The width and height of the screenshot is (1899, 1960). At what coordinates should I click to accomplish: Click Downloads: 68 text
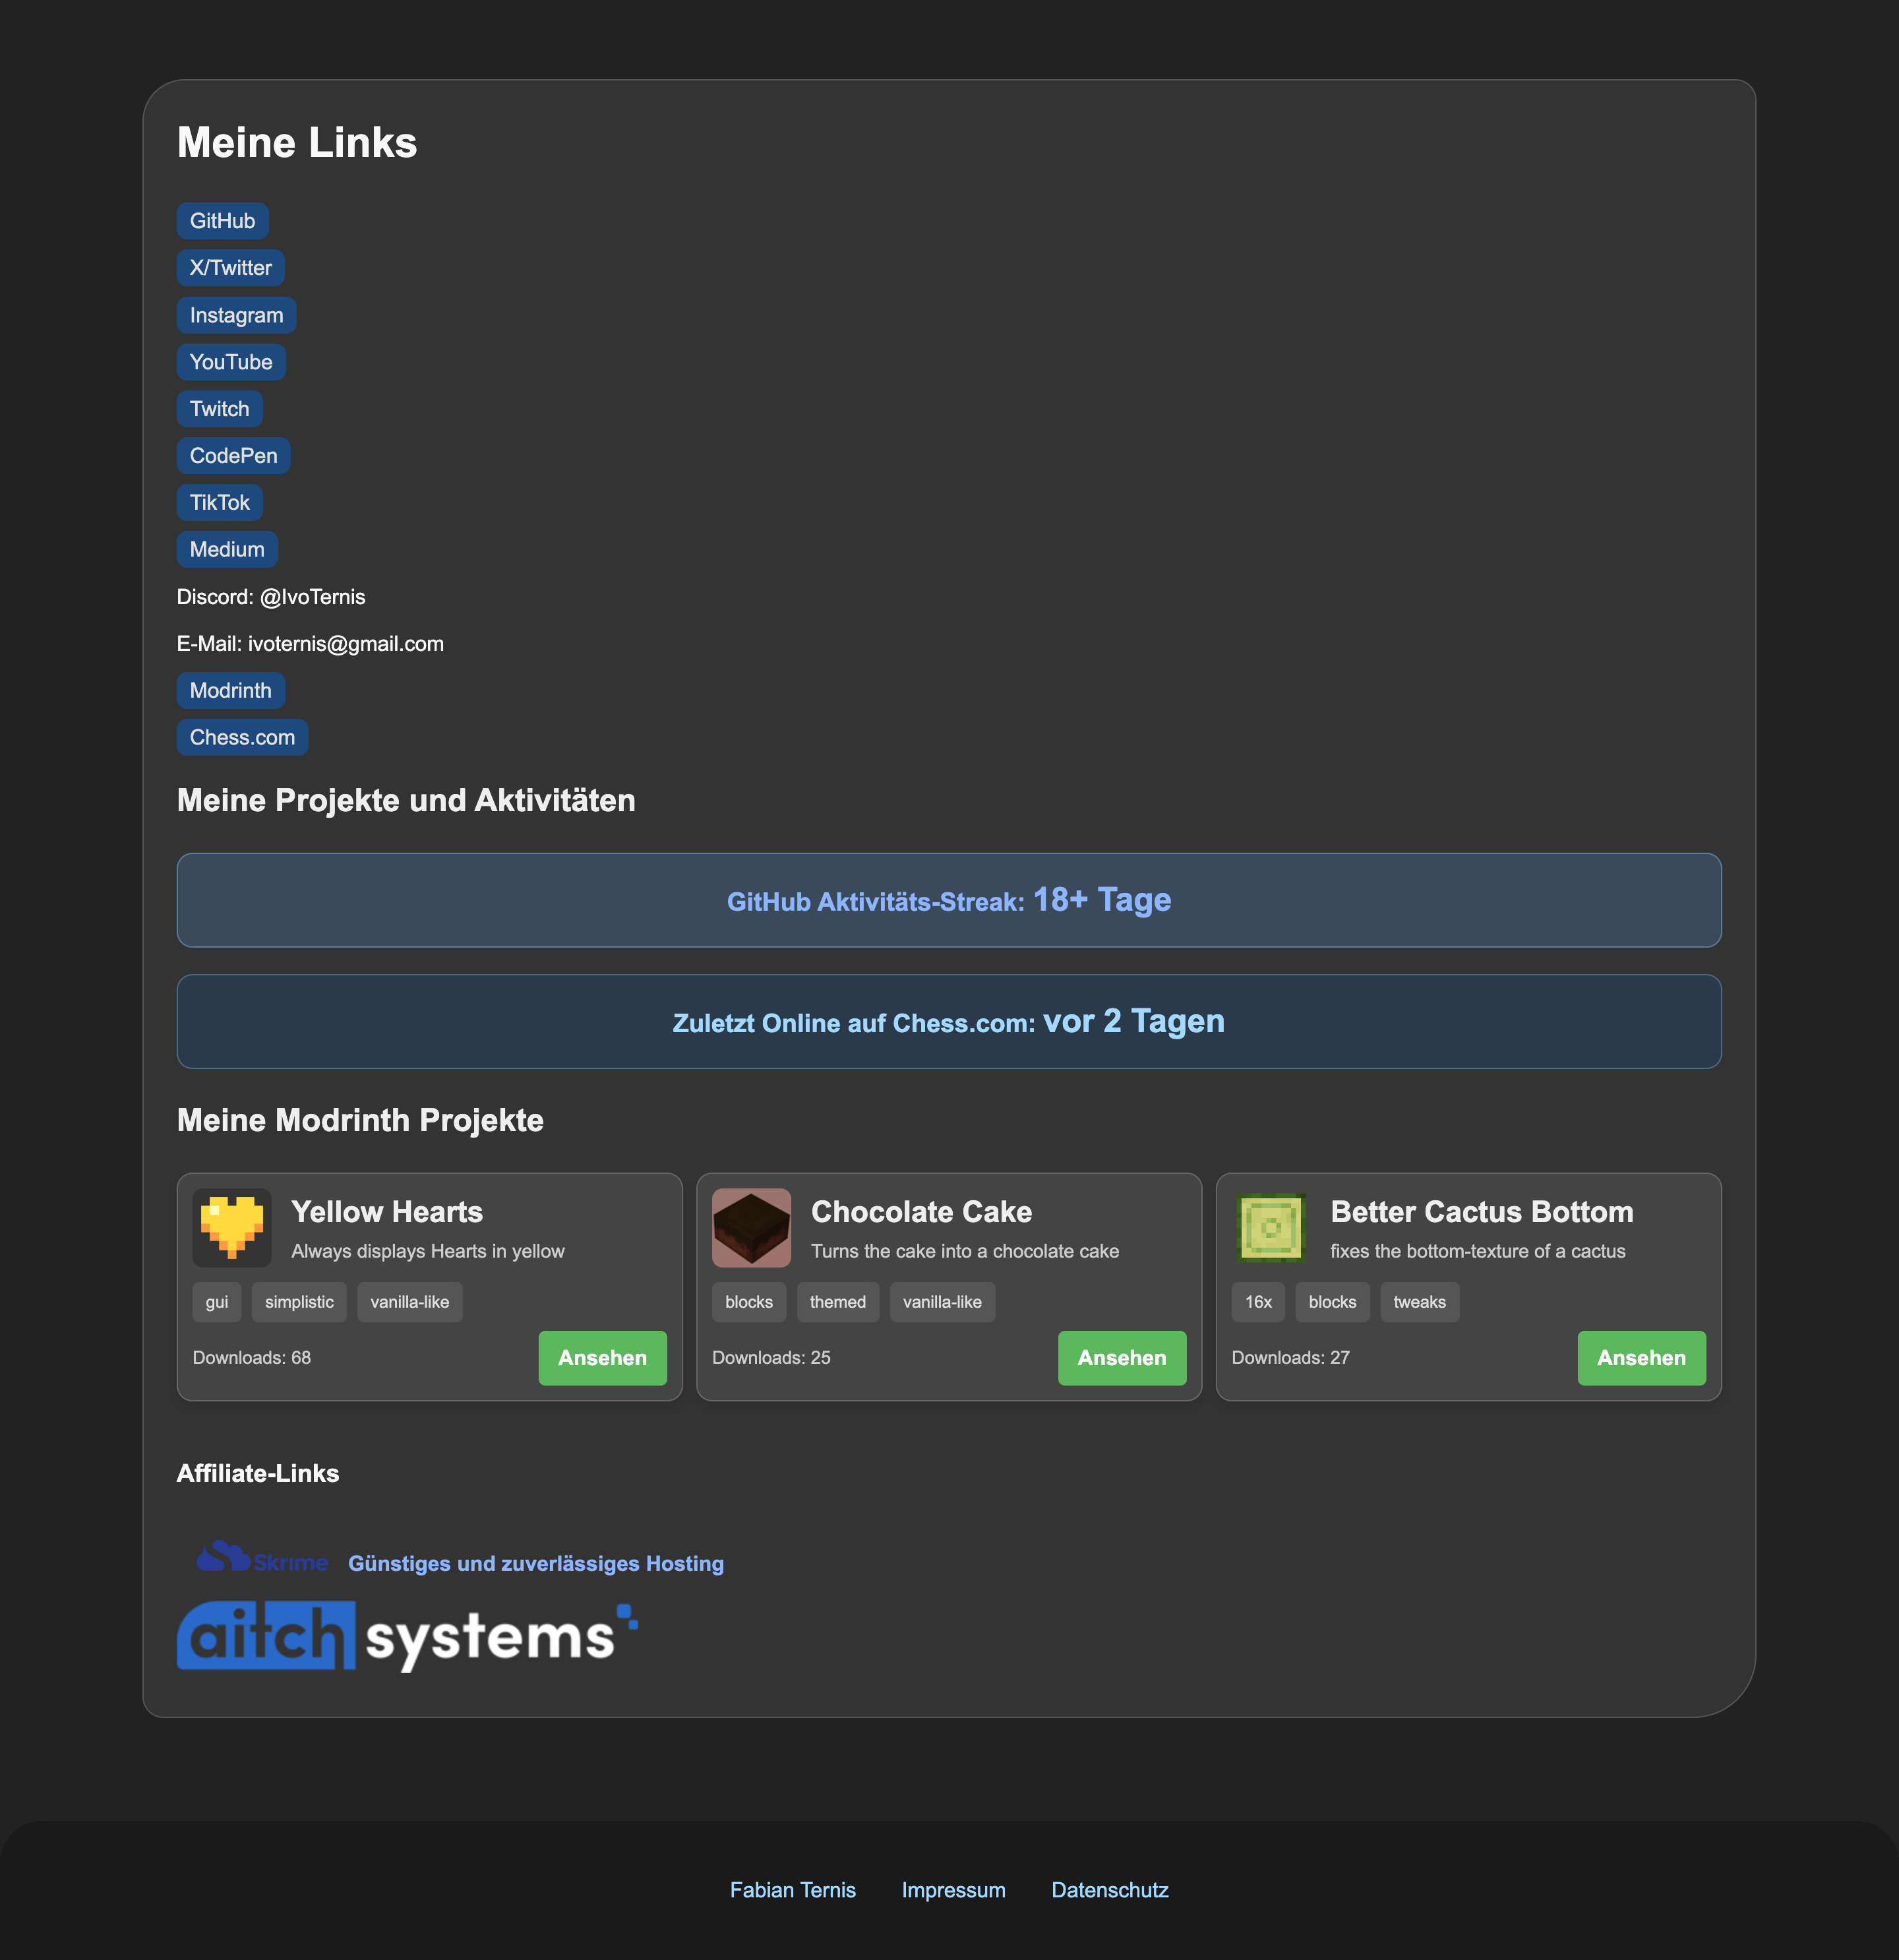[x=252, y=1358]
